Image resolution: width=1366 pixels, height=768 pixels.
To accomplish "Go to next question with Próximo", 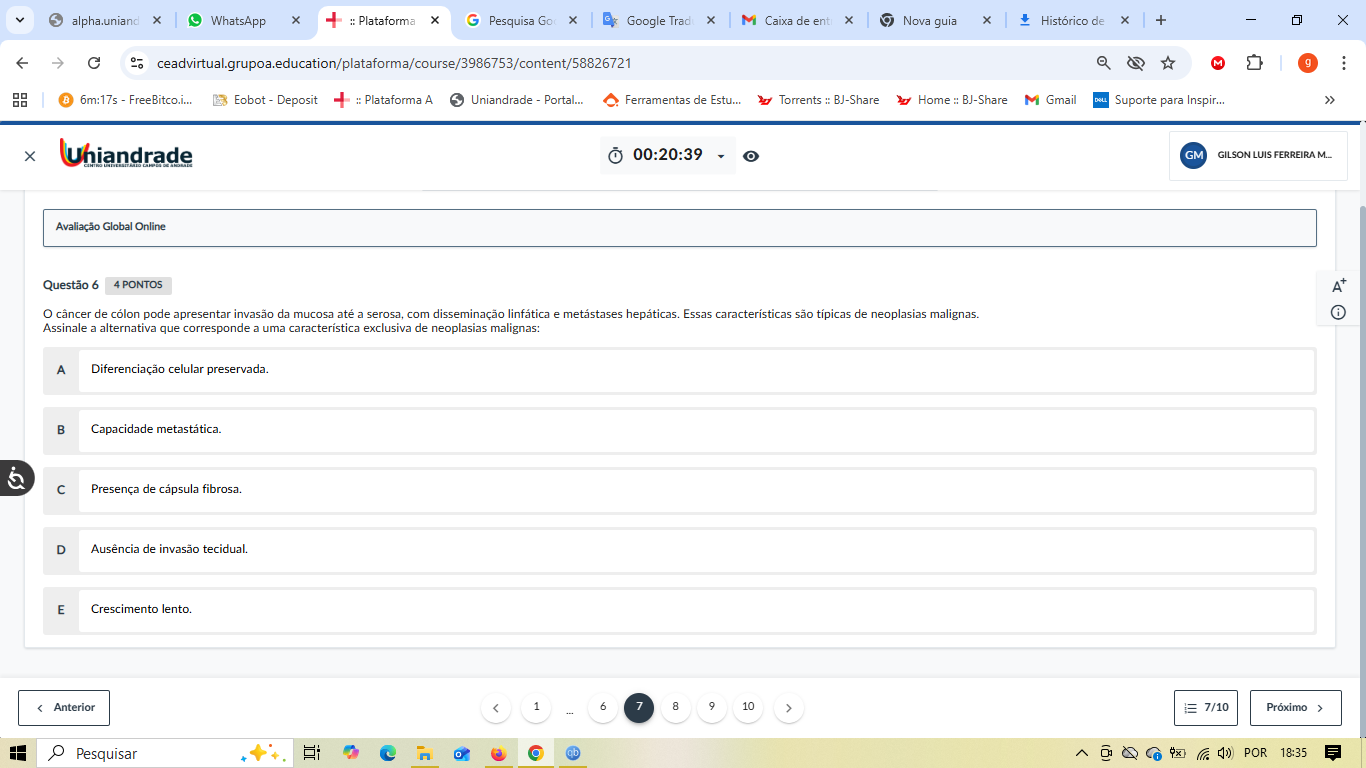I will click(x=1295, y=708).
